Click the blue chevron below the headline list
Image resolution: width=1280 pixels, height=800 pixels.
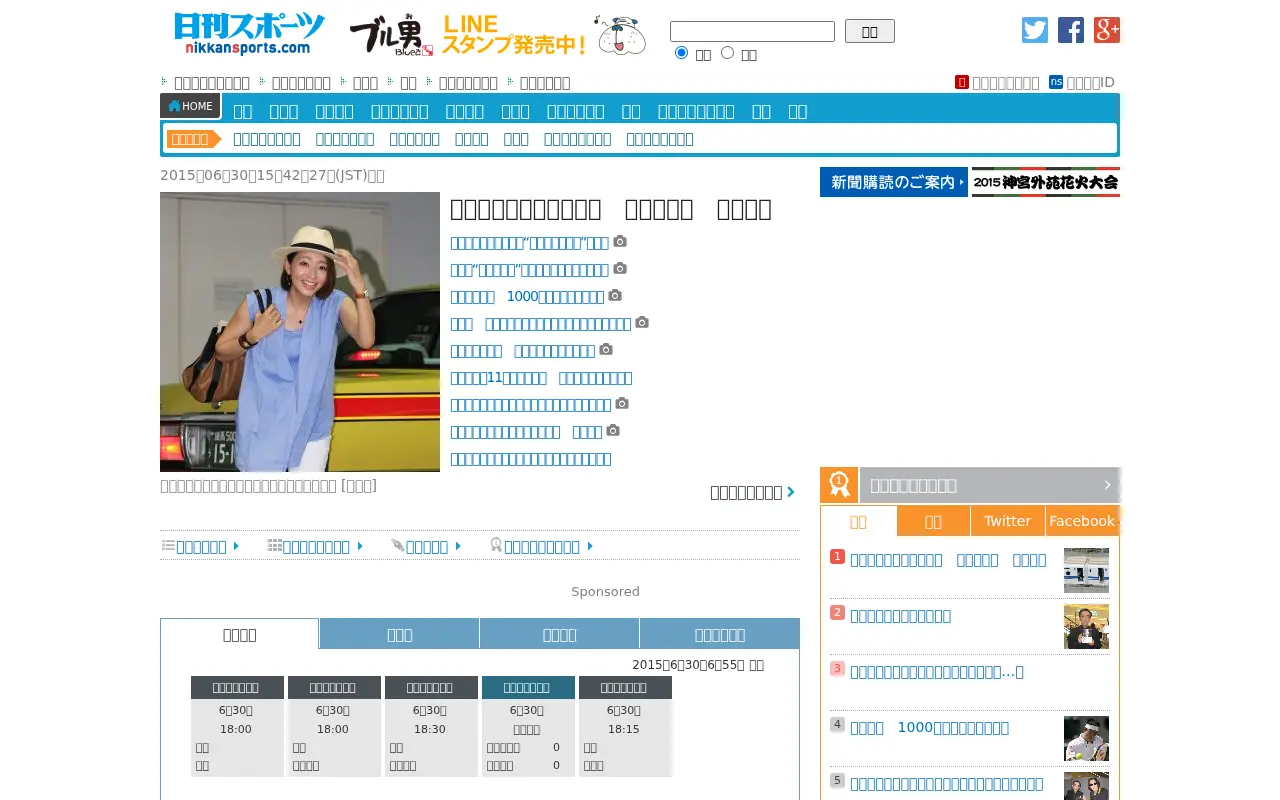(791, 492)
